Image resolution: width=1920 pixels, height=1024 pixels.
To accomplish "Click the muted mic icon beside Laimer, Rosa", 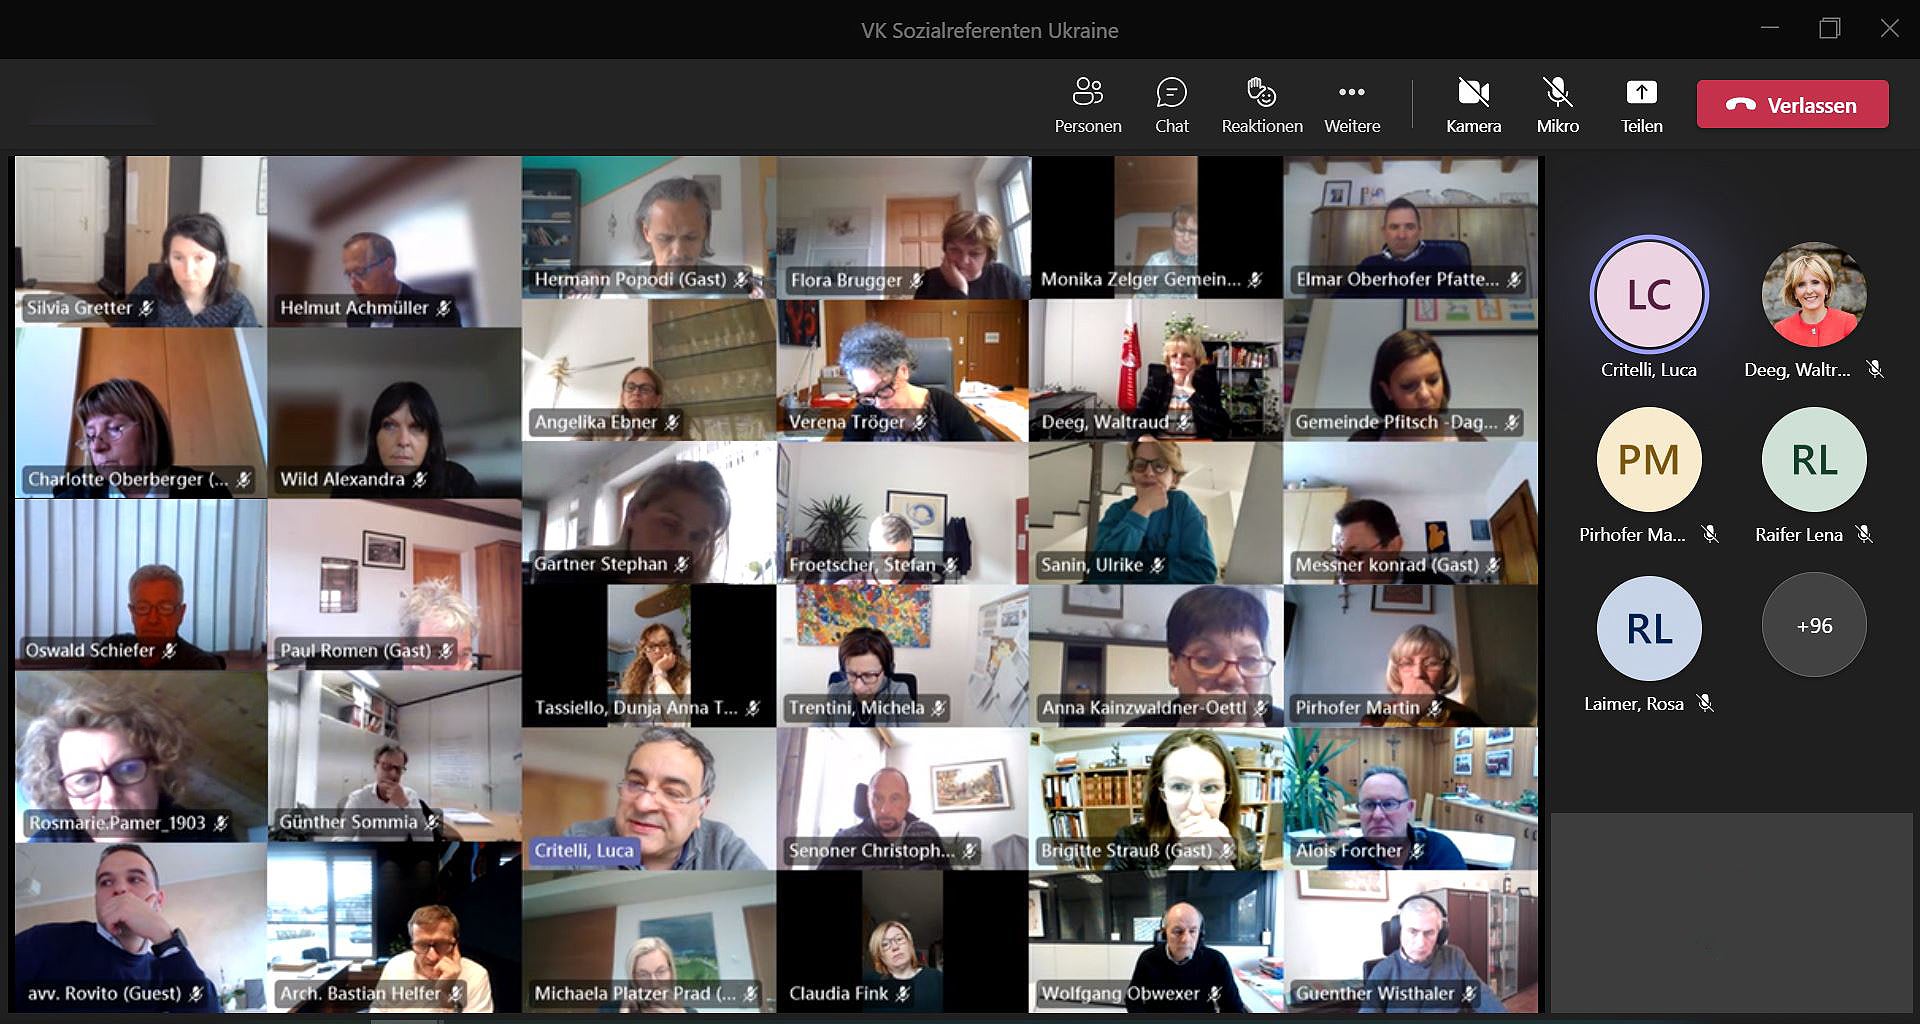I will 1706,704.
